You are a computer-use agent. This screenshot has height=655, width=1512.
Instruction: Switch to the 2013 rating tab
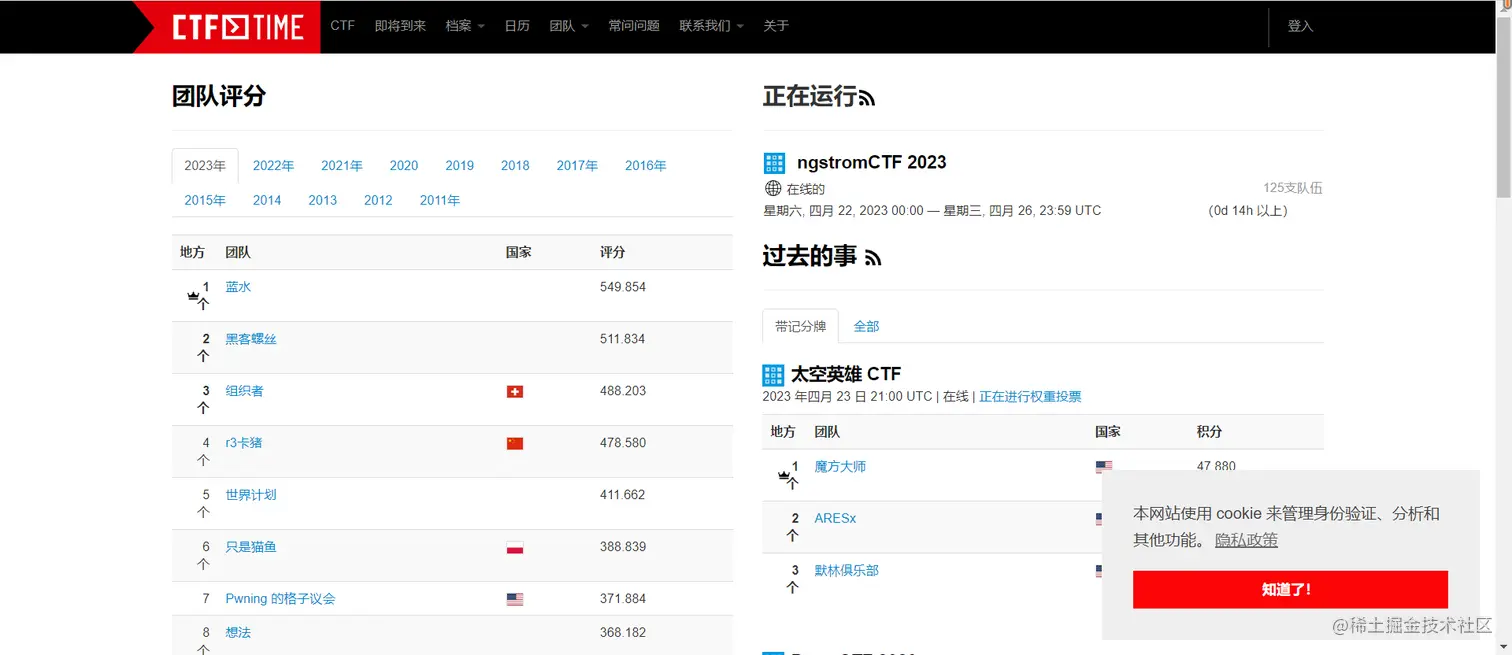(x=323, y=200)
